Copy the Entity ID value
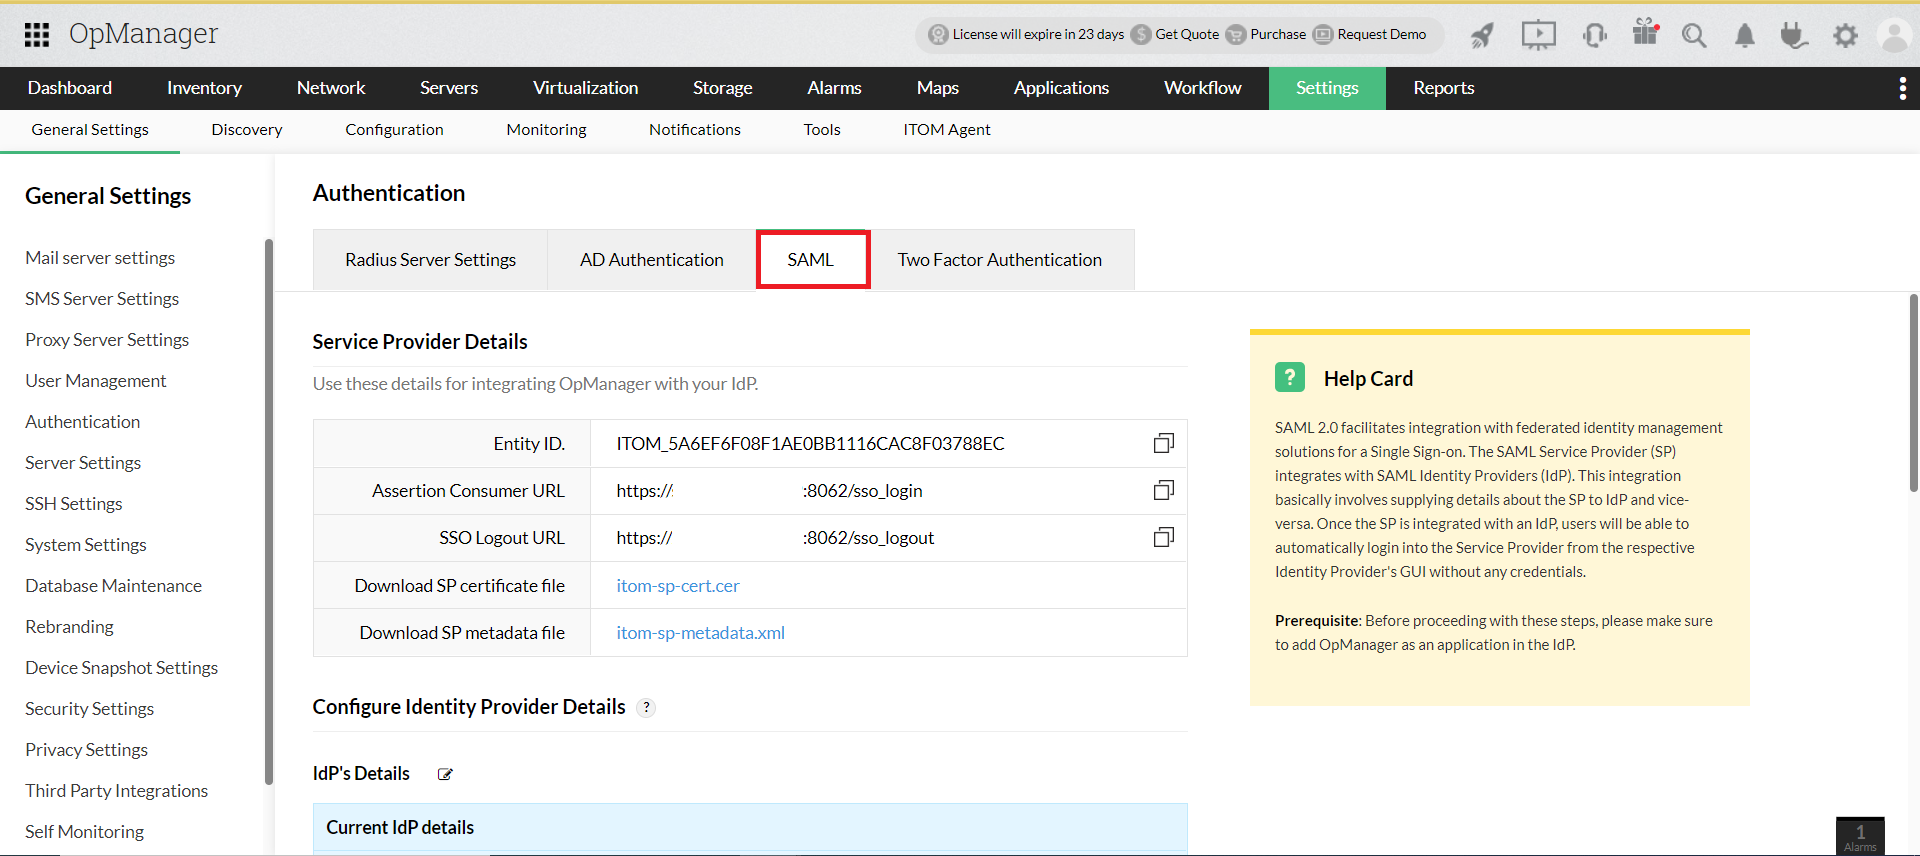This screenshot has height=856, width=1920. [x=1163, y=443]
